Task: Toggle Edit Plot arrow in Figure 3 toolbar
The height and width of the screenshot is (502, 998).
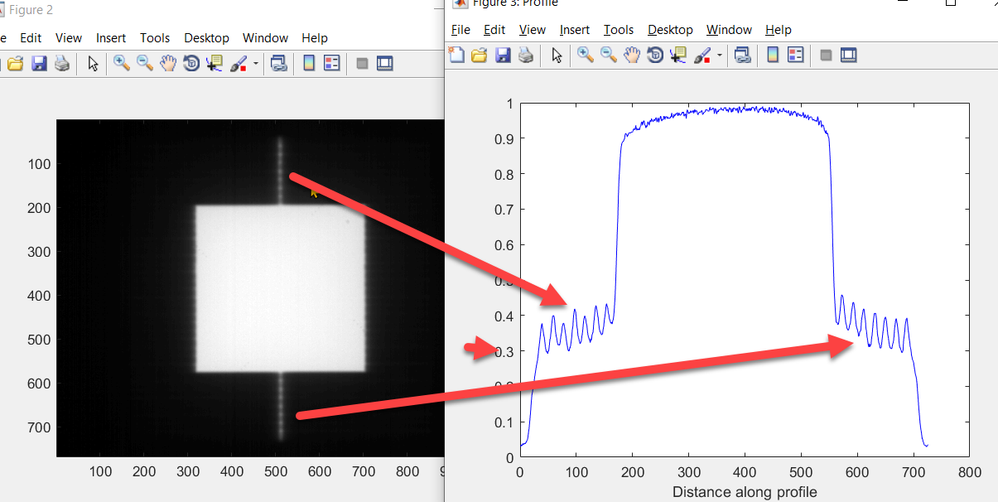Action: 557,55
